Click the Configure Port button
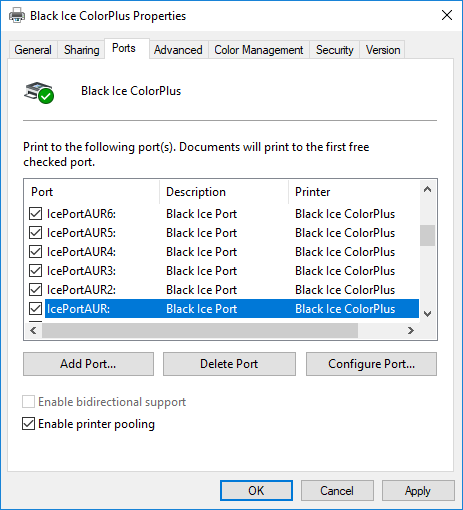Screen dimensions: 463x510 pos(371,364)
